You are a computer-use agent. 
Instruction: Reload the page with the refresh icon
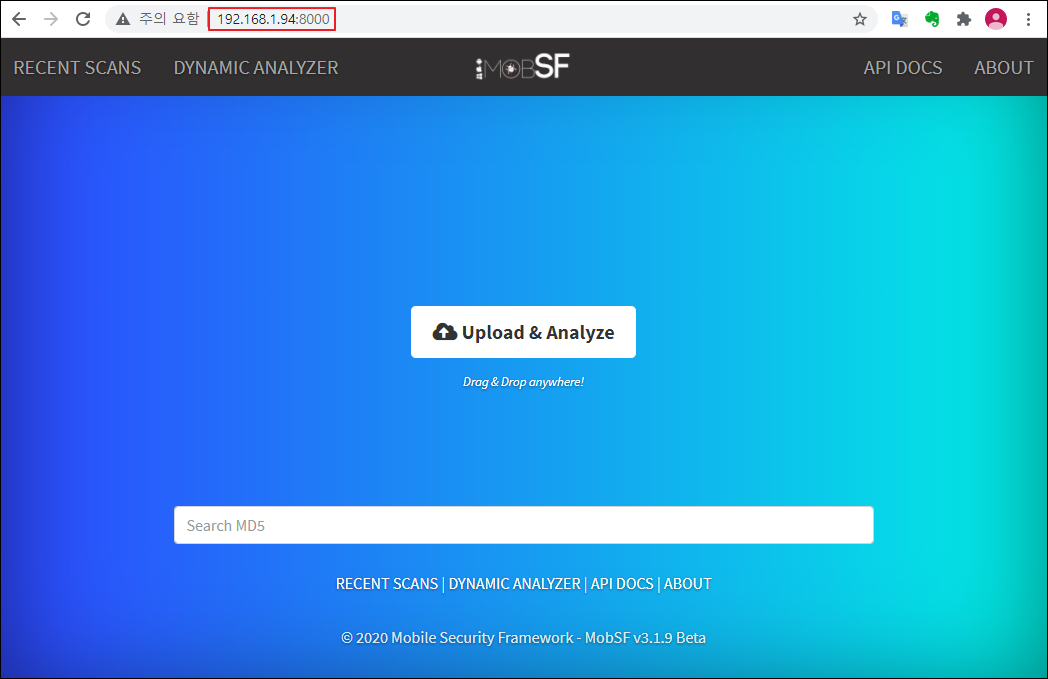pos(83,19)
